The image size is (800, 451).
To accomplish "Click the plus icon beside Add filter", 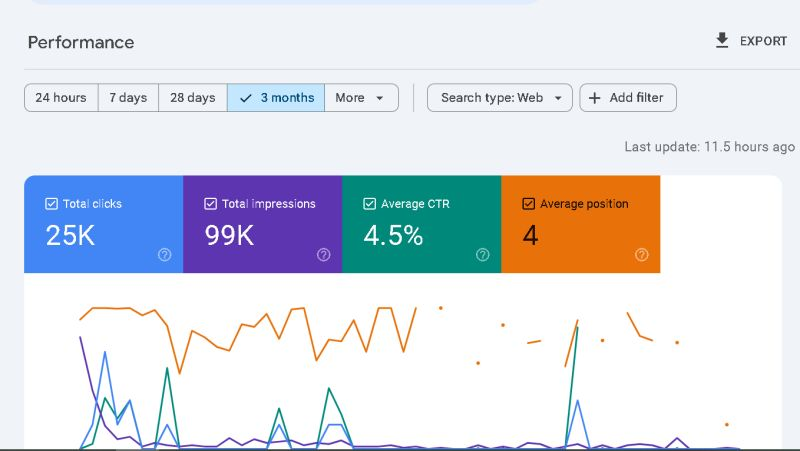I will (x=594, y=98).
